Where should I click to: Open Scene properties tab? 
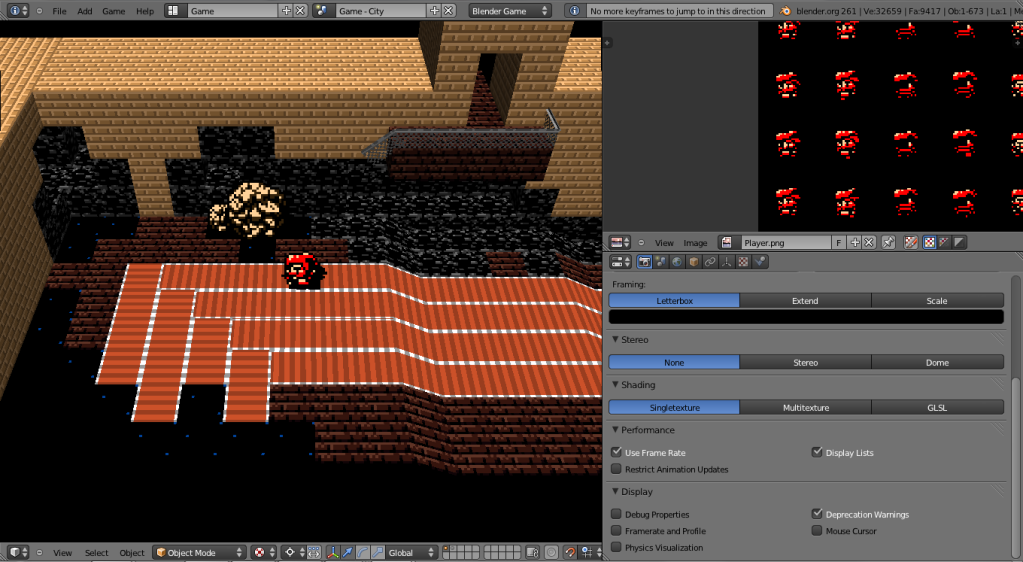[661, 262]
